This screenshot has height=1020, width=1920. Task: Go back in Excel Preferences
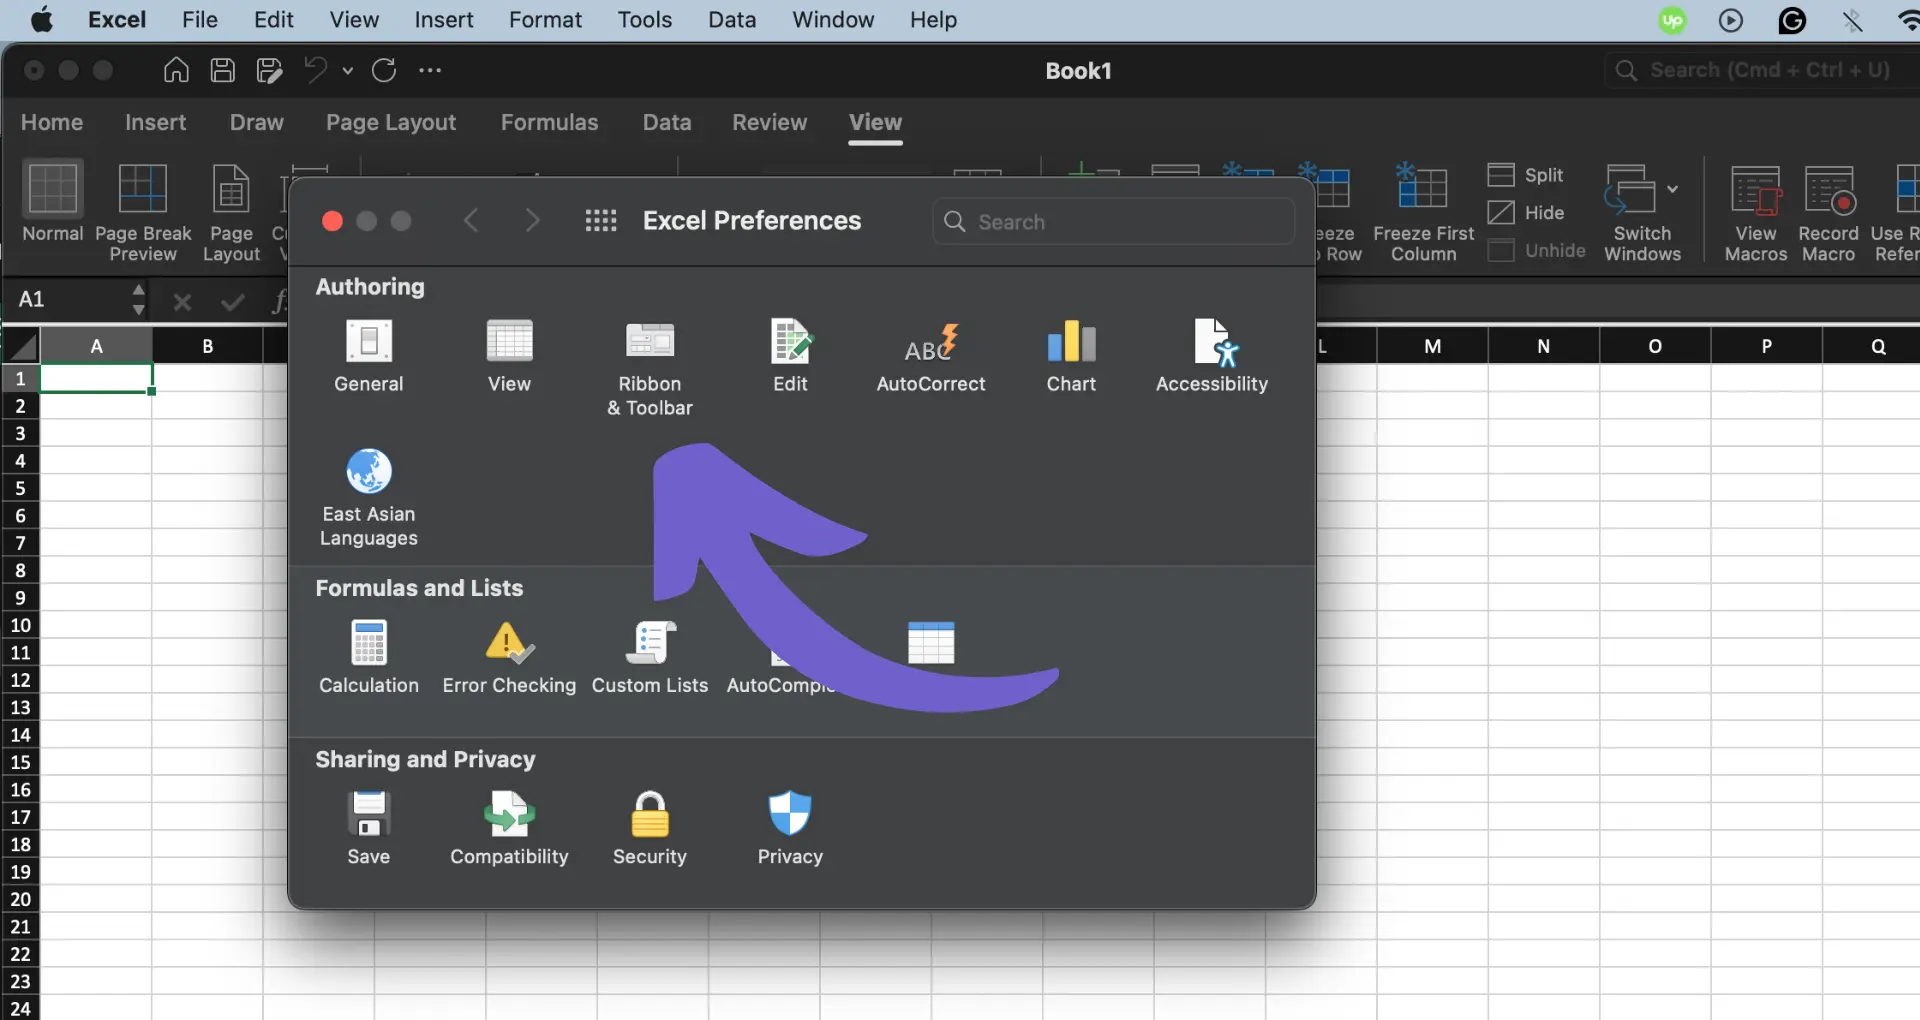click(x=471, y=220)
